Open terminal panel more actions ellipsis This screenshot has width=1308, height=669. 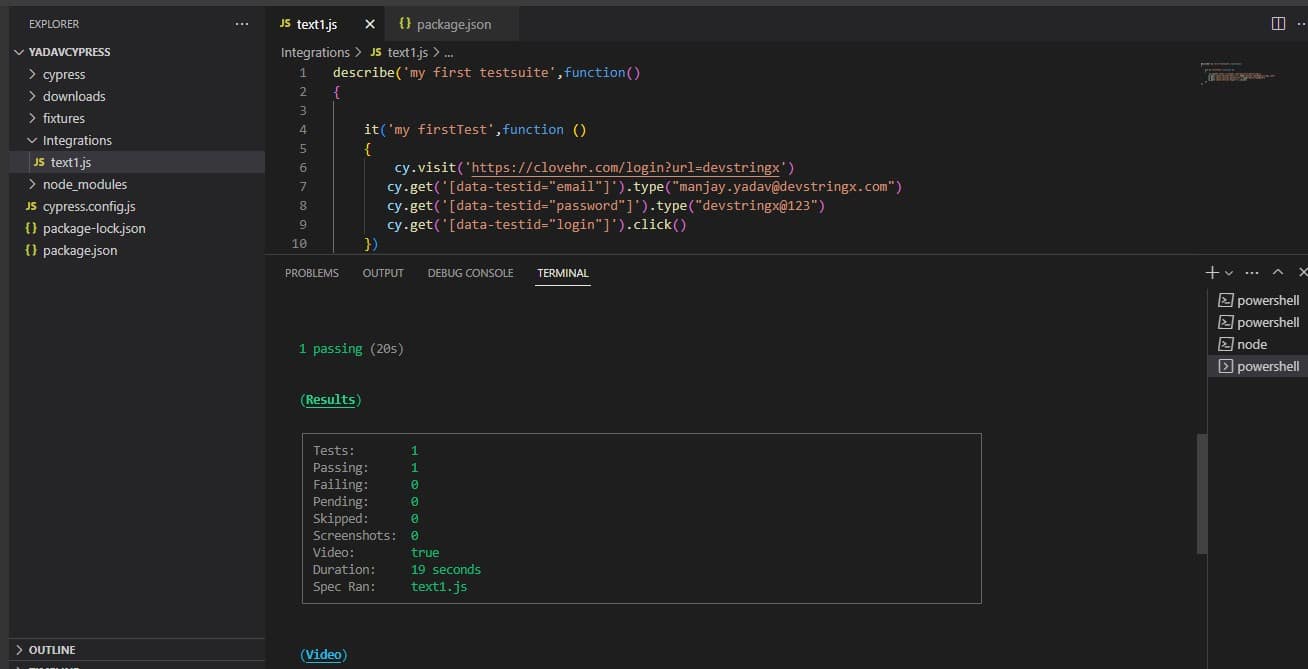click(1252, 272)
